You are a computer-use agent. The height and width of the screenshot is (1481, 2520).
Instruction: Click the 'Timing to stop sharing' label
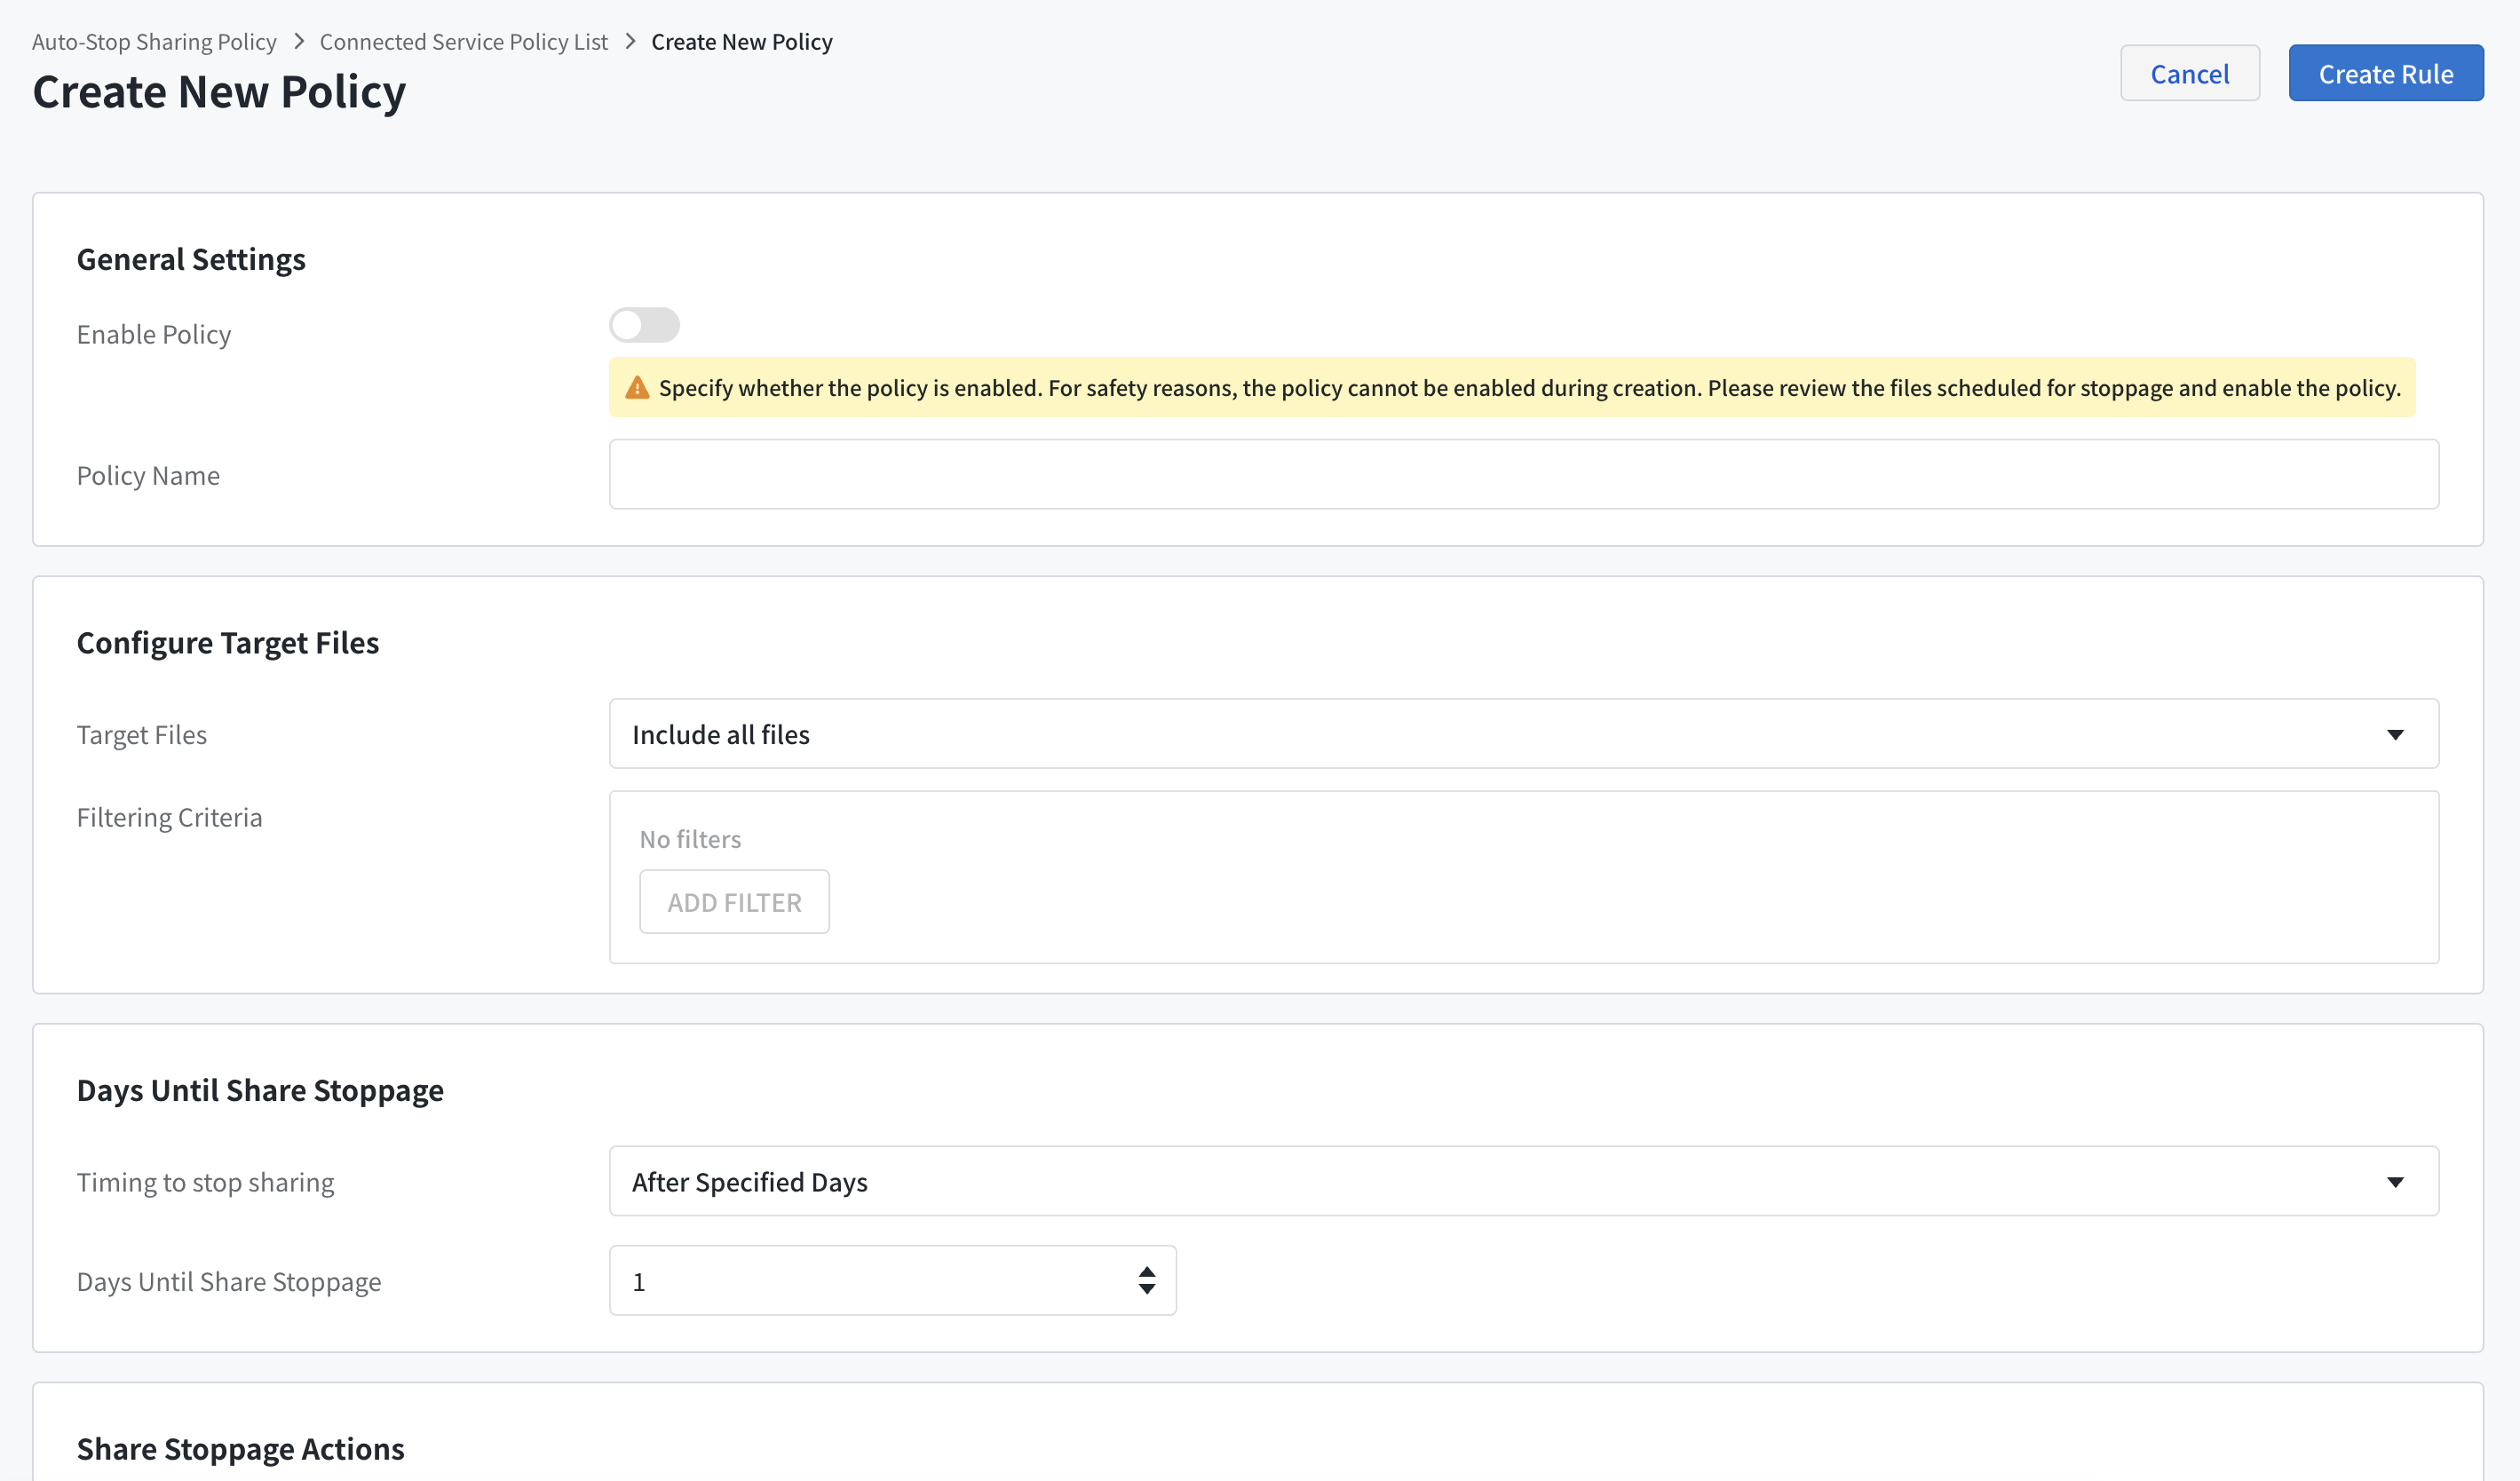(205, 1182)
